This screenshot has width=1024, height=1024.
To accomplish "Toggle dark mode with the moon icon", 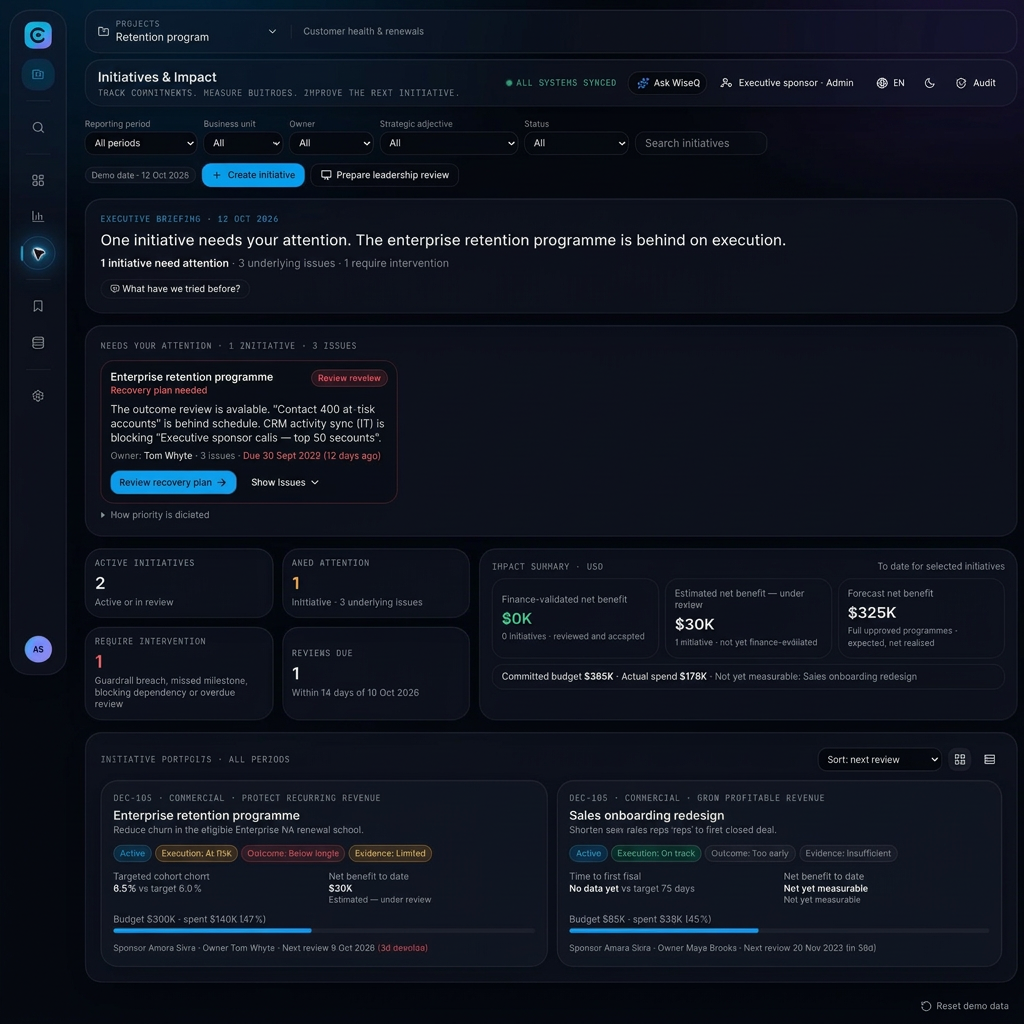I will pos(929,83).
